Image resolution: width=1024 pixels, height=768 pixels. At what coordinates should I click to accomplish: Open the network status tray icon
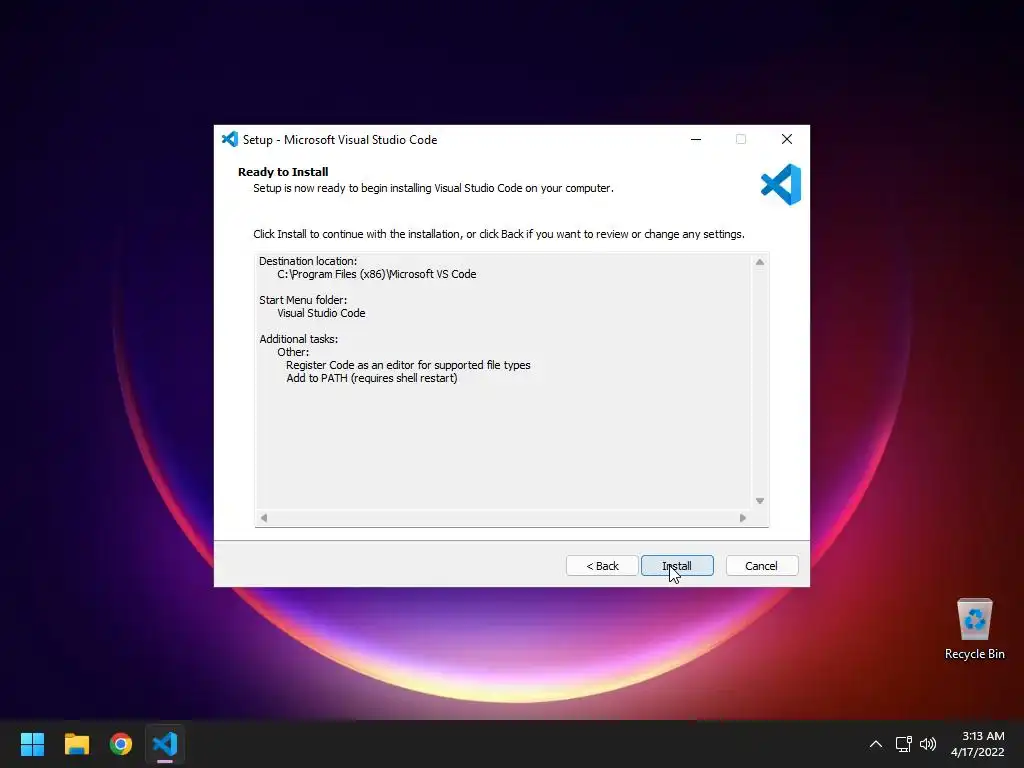coord(903,744)
